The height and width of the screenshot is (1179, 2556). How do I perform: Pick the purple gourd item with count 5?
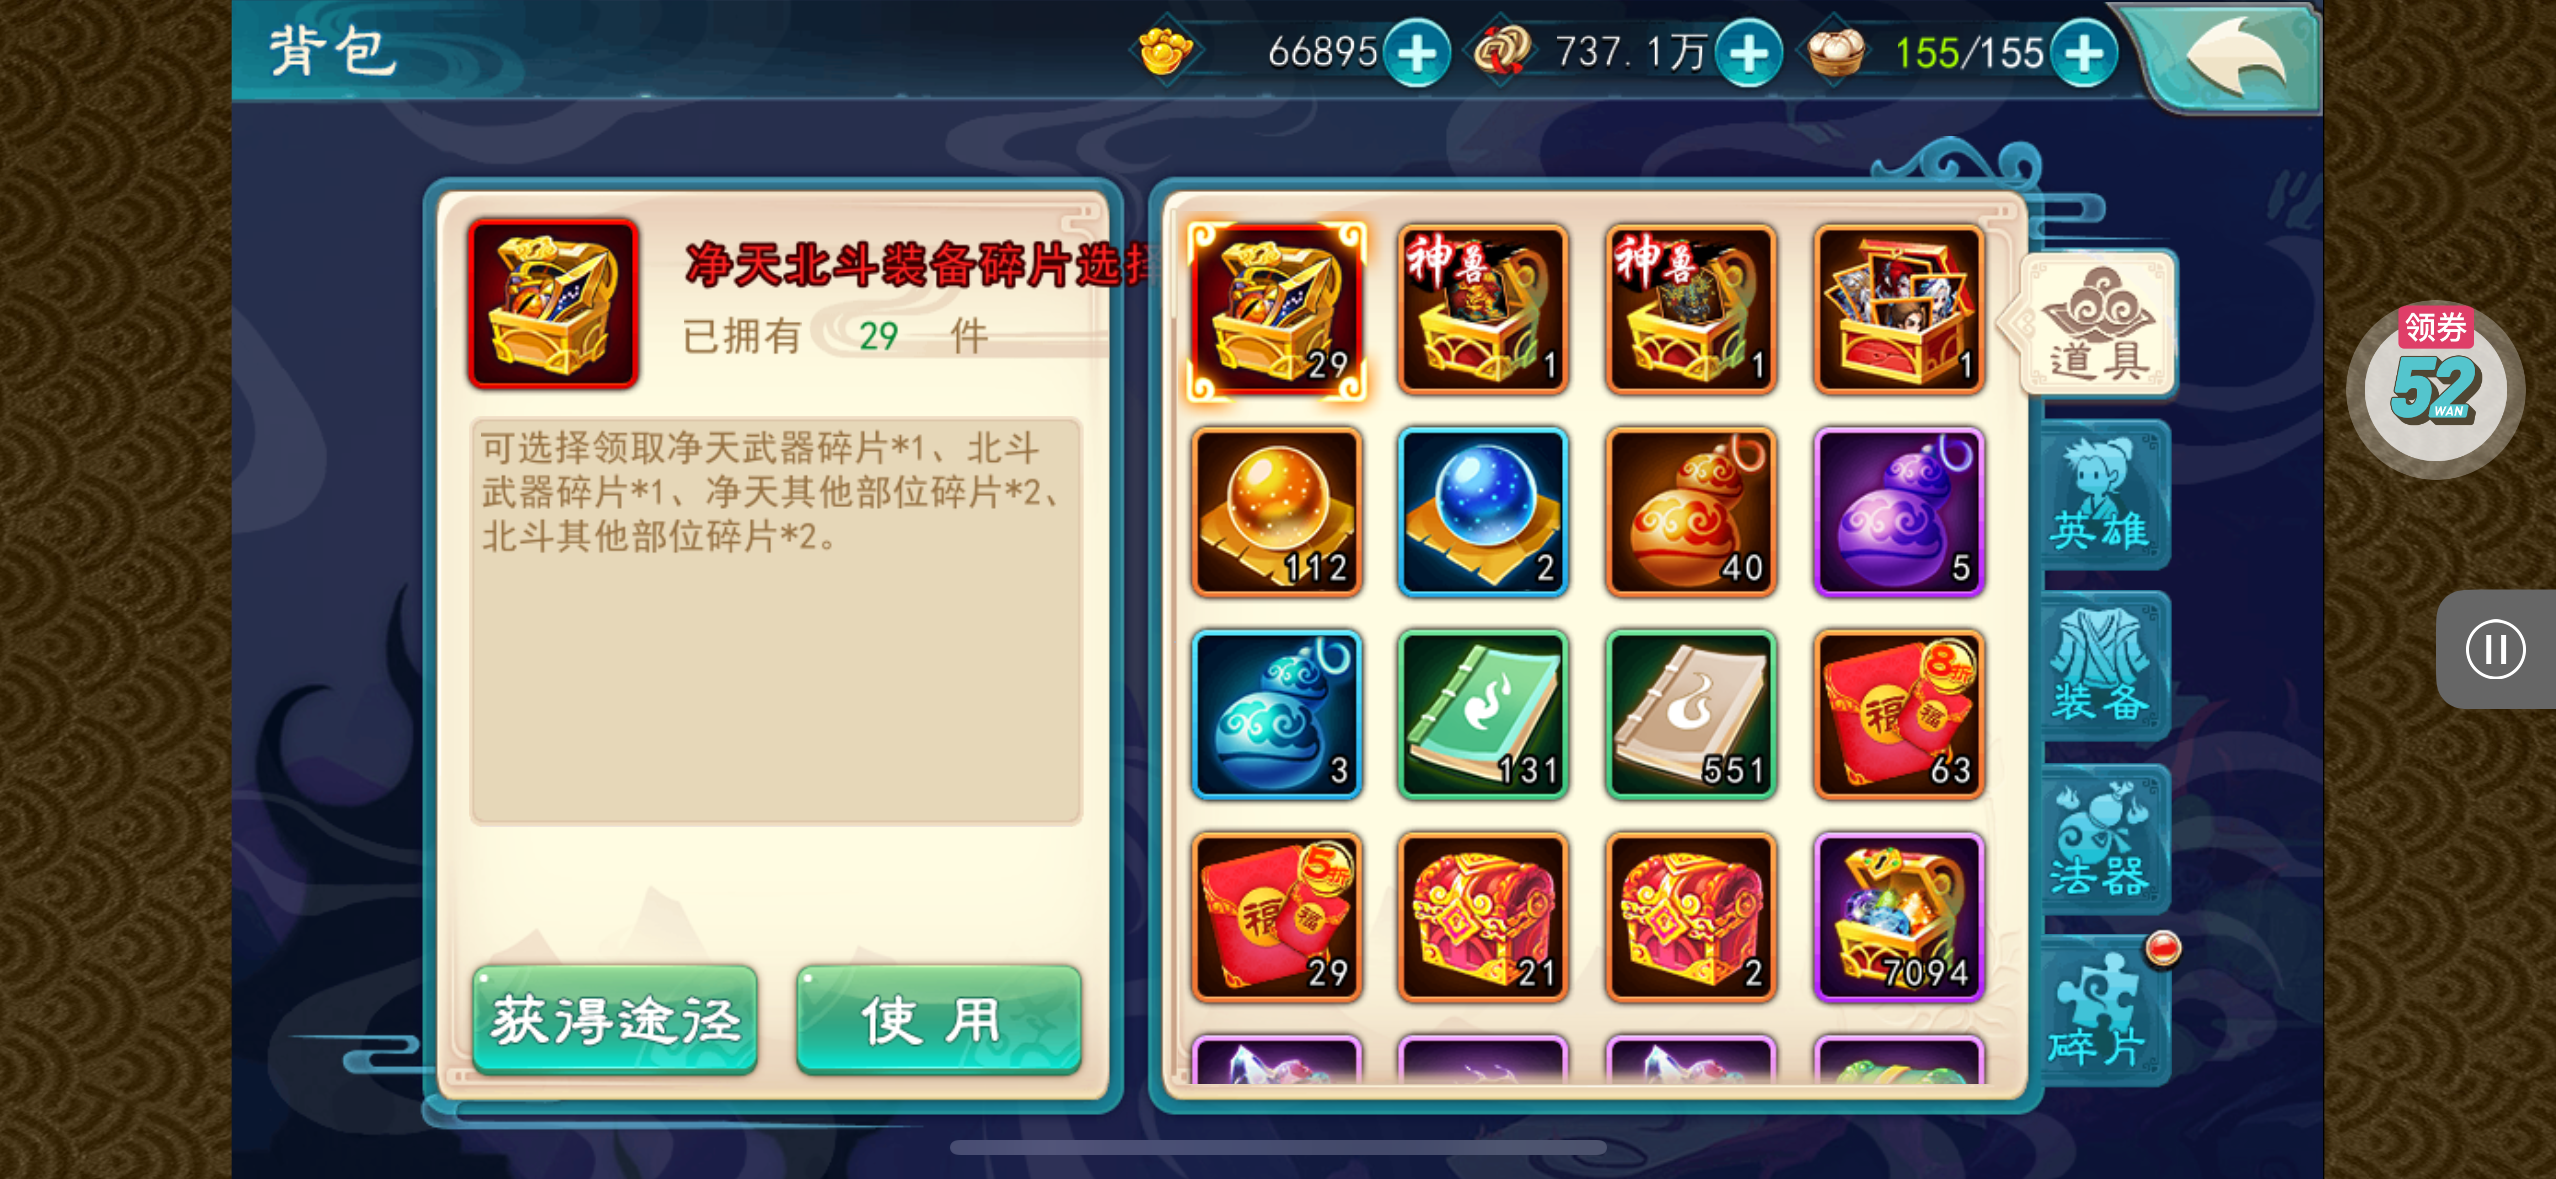[1898, 512]
